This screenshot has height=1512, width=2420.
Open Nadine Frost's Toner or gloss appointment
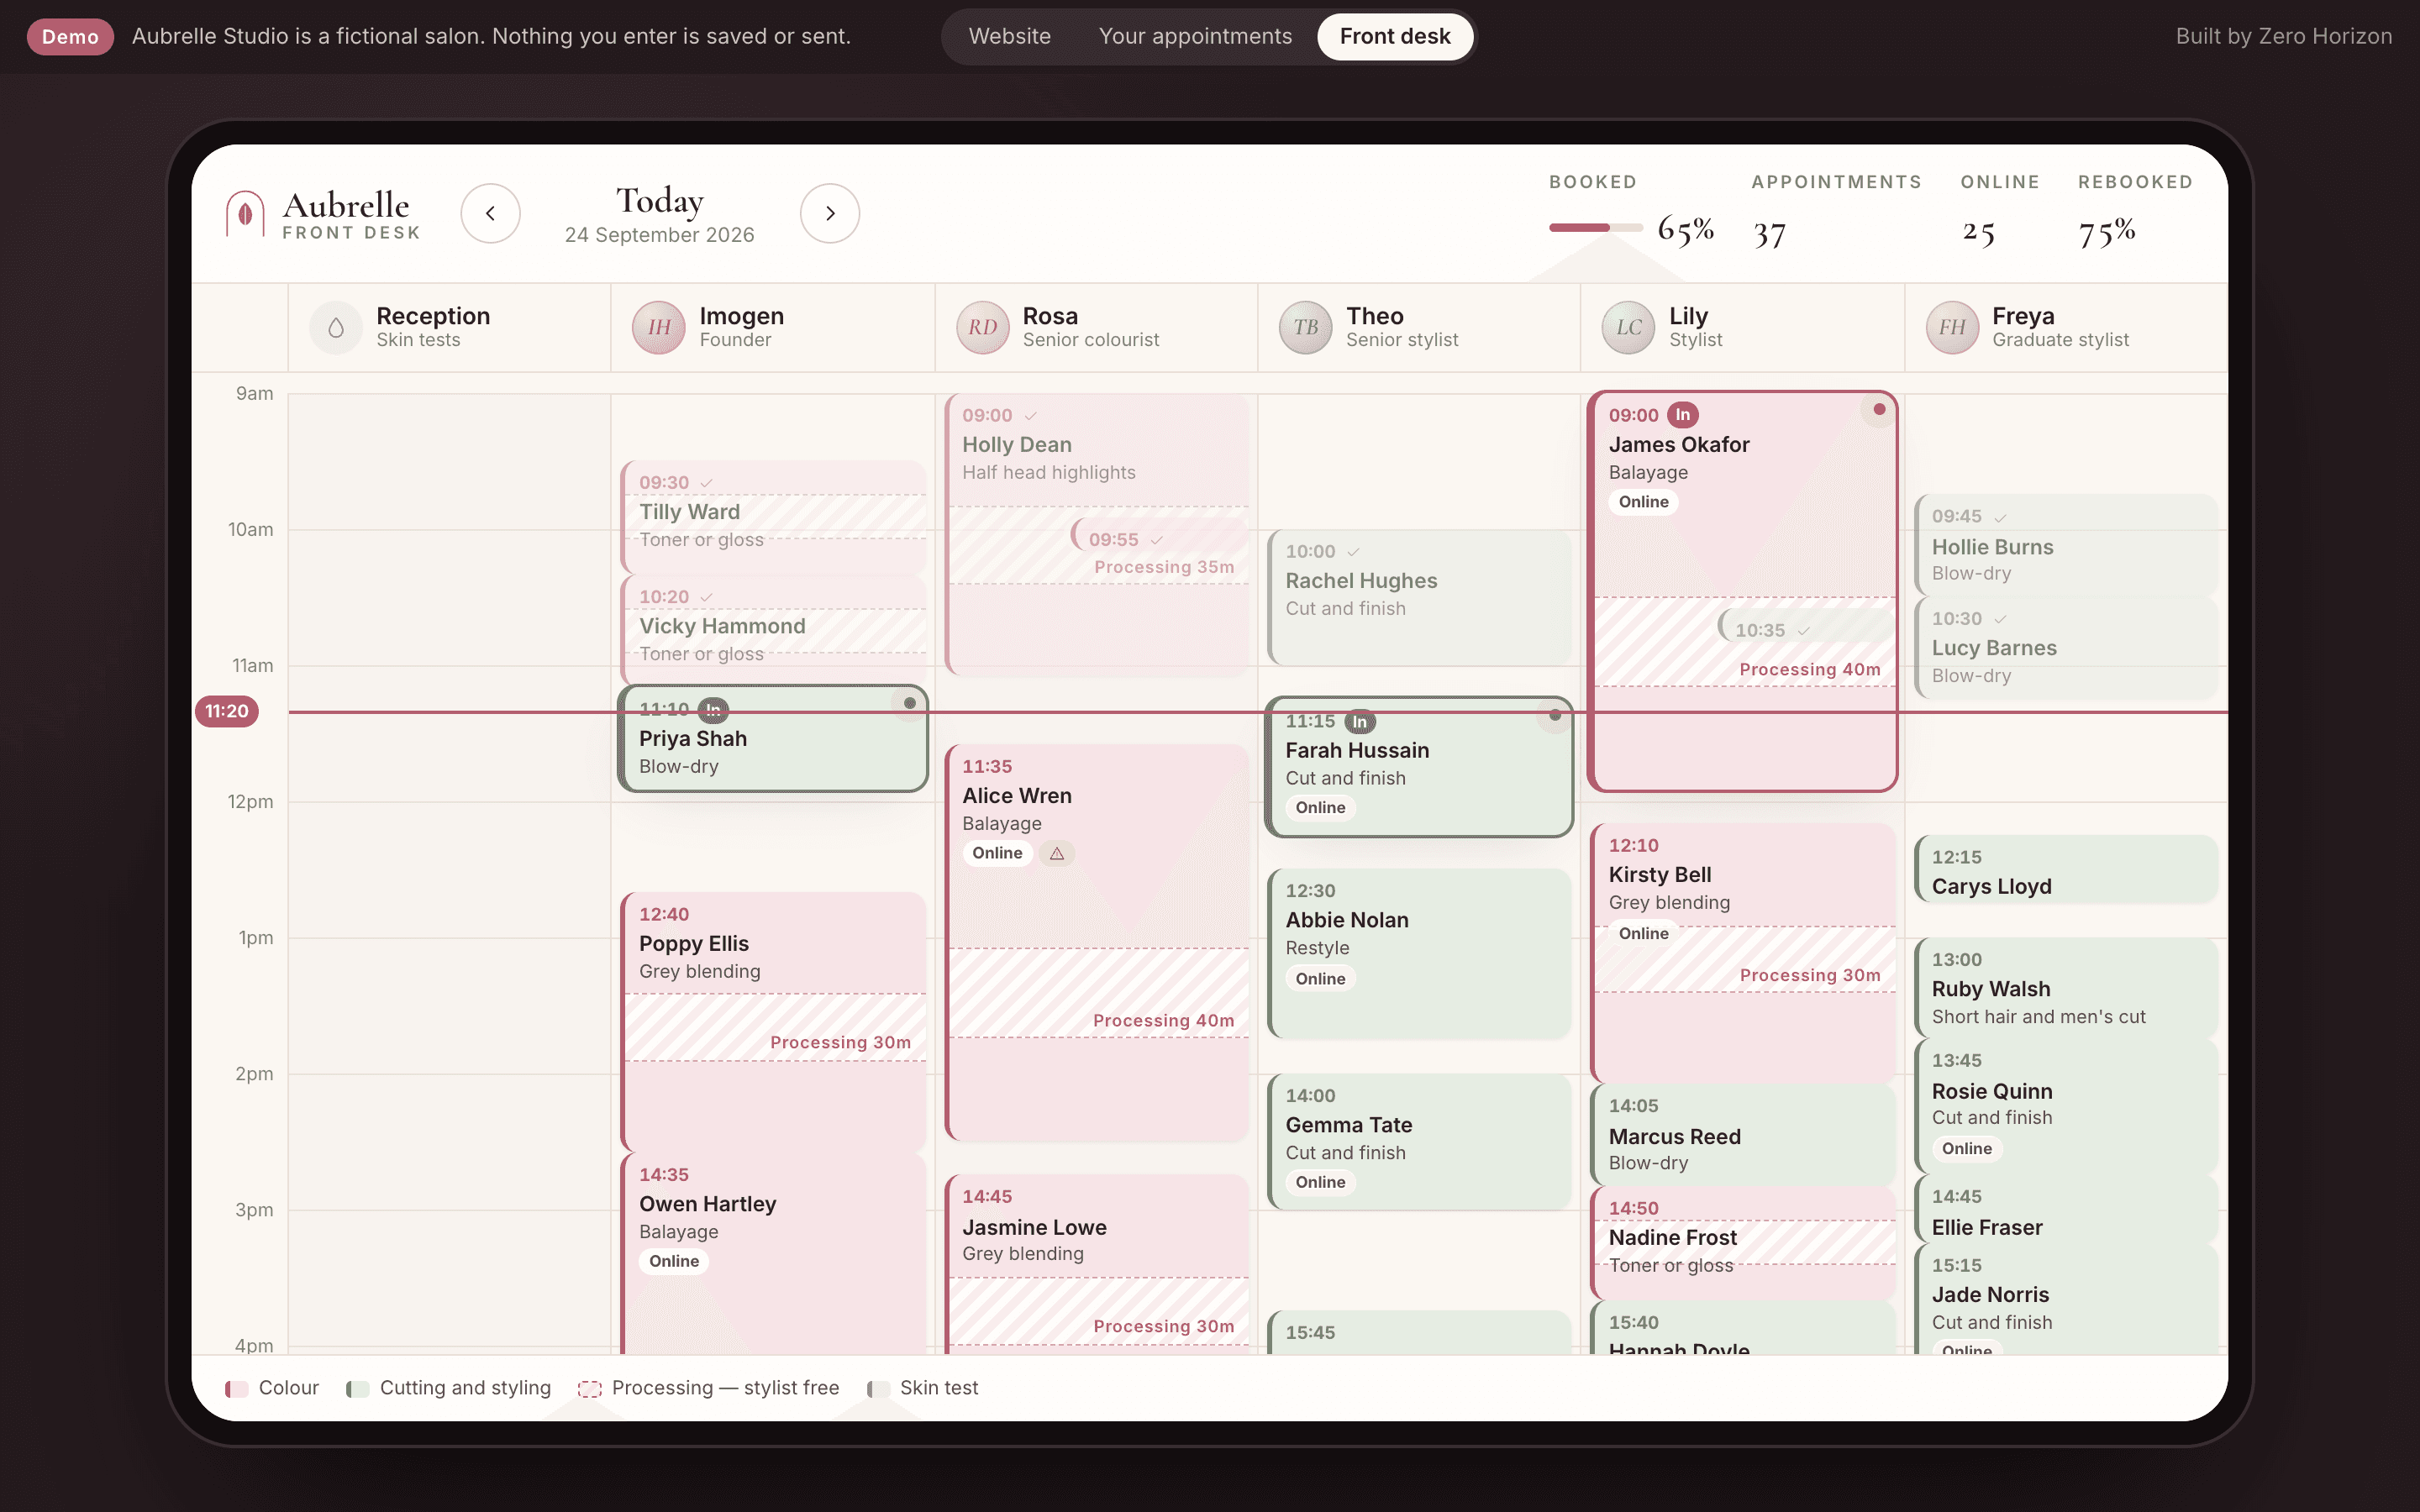tap(1742, 1242)
